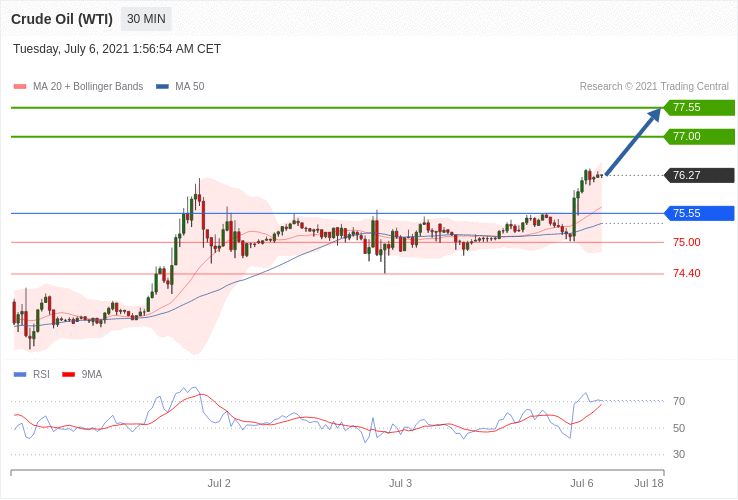Click the pink MA 20 Bollinger legend swatch
The image size is (738, 500).
[20, 87]
